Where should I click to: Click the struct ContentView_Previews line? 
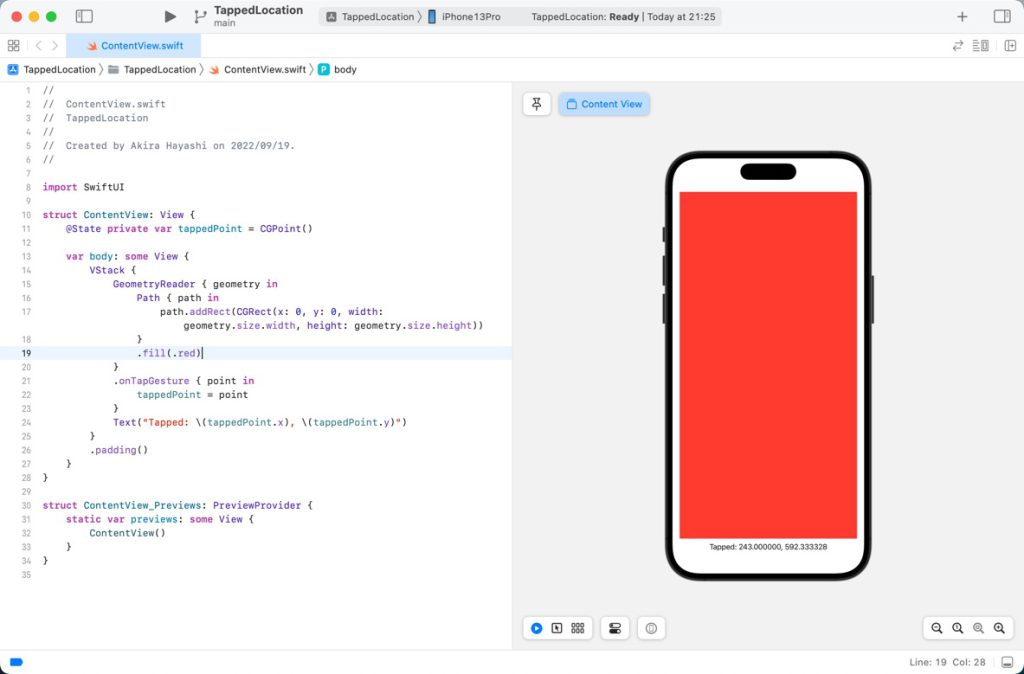(178, 506)
